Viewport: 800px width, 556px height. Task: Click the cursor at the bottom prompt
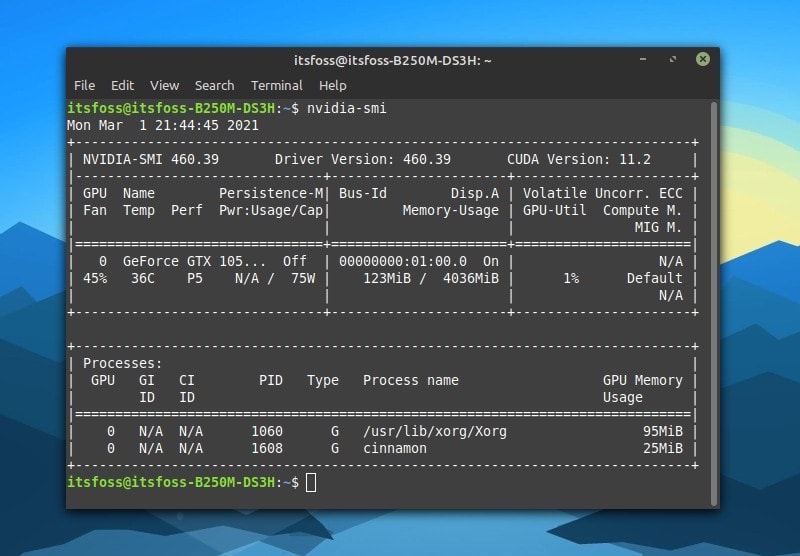(x=311, y=483)
